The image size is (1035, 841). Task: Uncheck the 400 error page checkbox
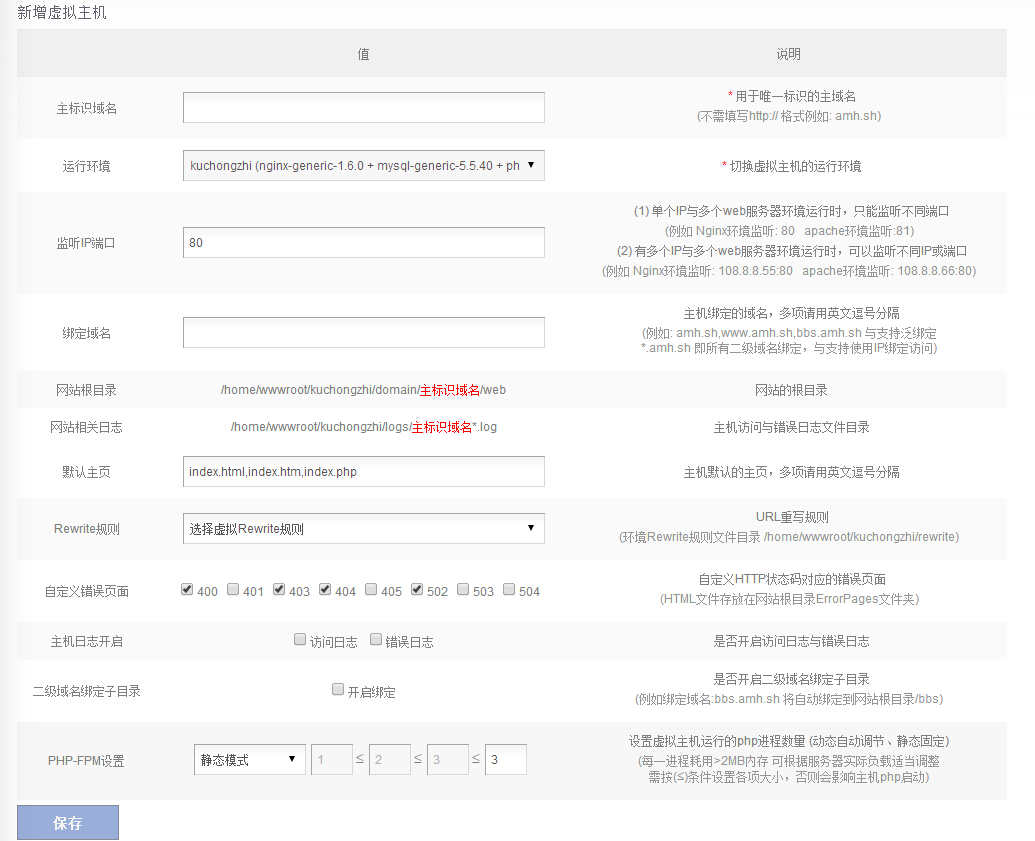(x=187, y=590)
